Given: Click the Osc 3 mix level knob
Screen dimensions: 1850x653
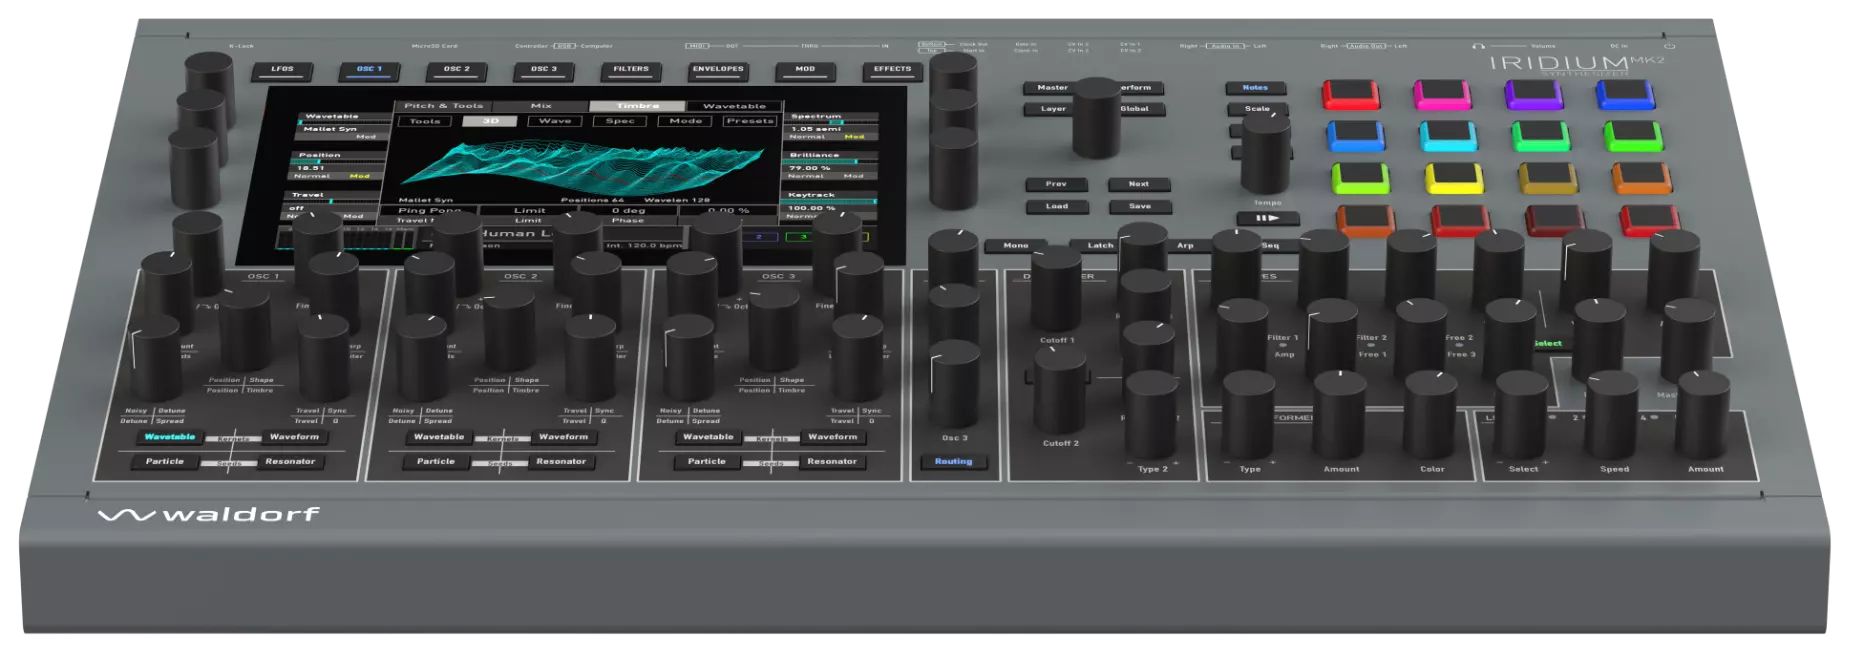Looking at the screenshot, I should click(x=954, y=385).
